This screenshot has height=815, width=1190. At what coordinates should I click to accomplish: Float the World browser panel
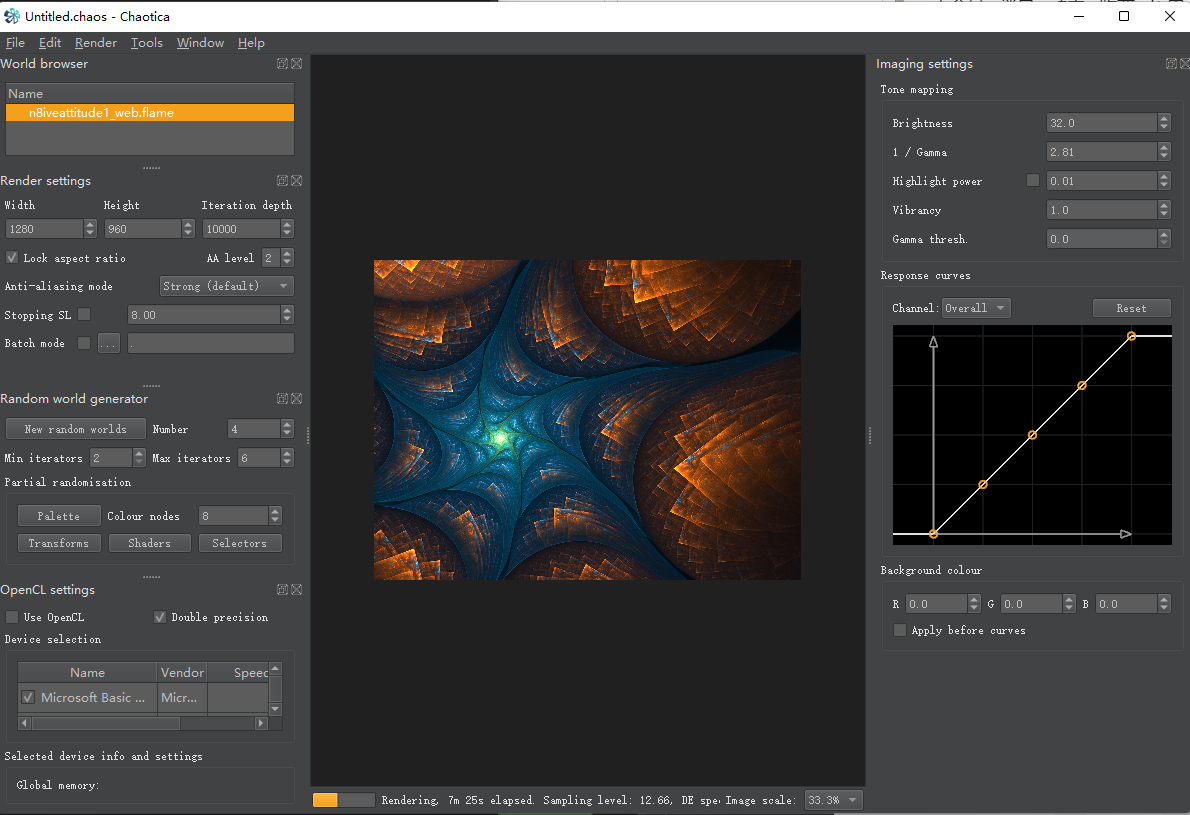(283, 64)
